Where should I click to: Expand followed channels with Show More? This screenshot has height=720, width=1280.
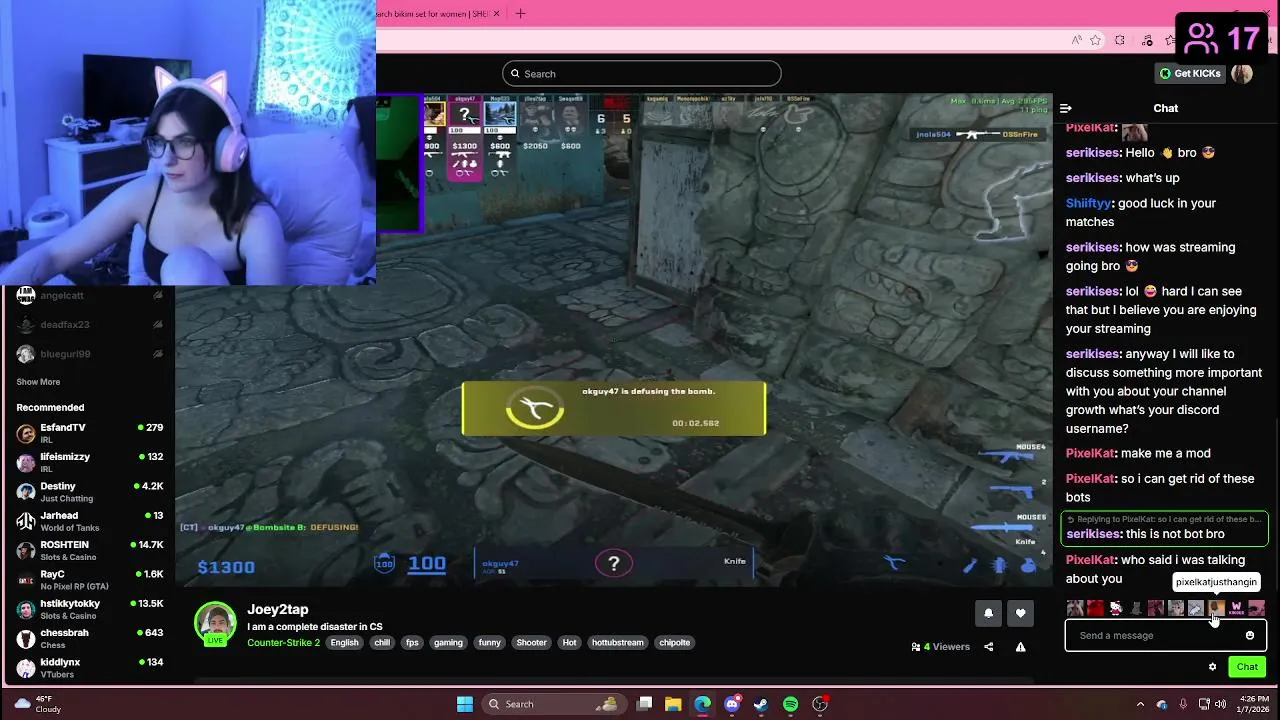38,382
